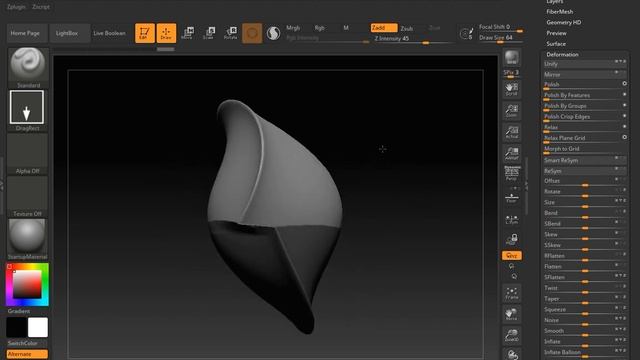Expand the FiberMesh subpalette
Viewport: 640px width, 360px height.
(x=560, y=12)
